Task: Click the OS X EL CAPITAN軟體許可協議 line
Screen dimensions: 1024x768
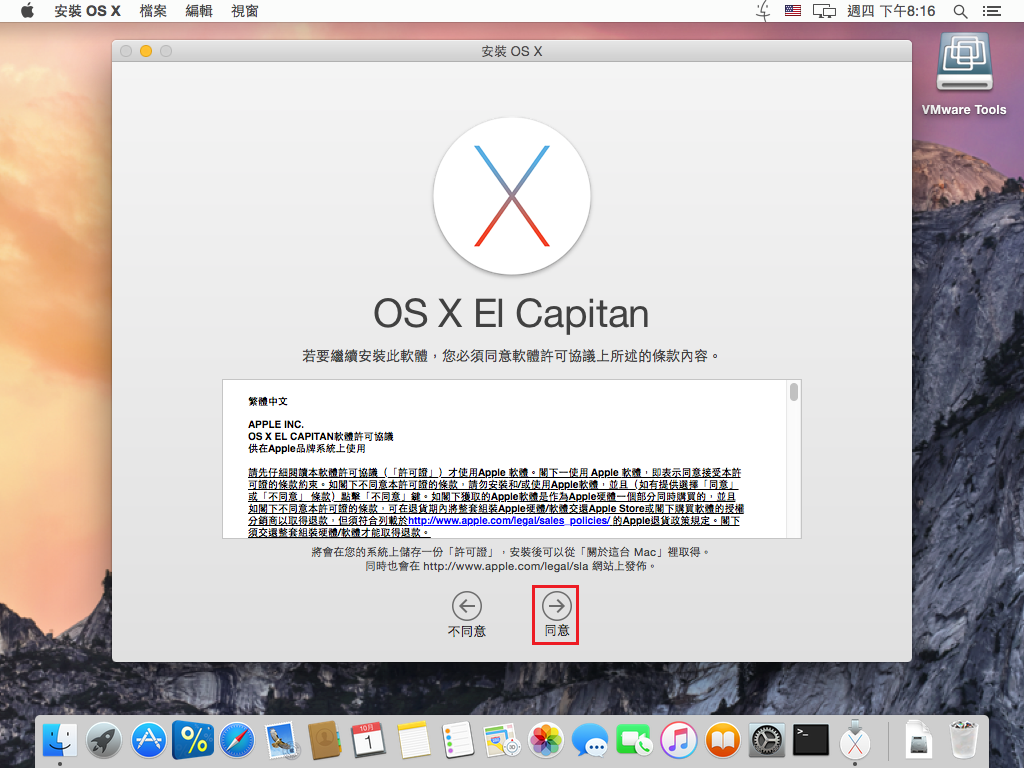Action: pyautogui.click(x=321, y=436)
